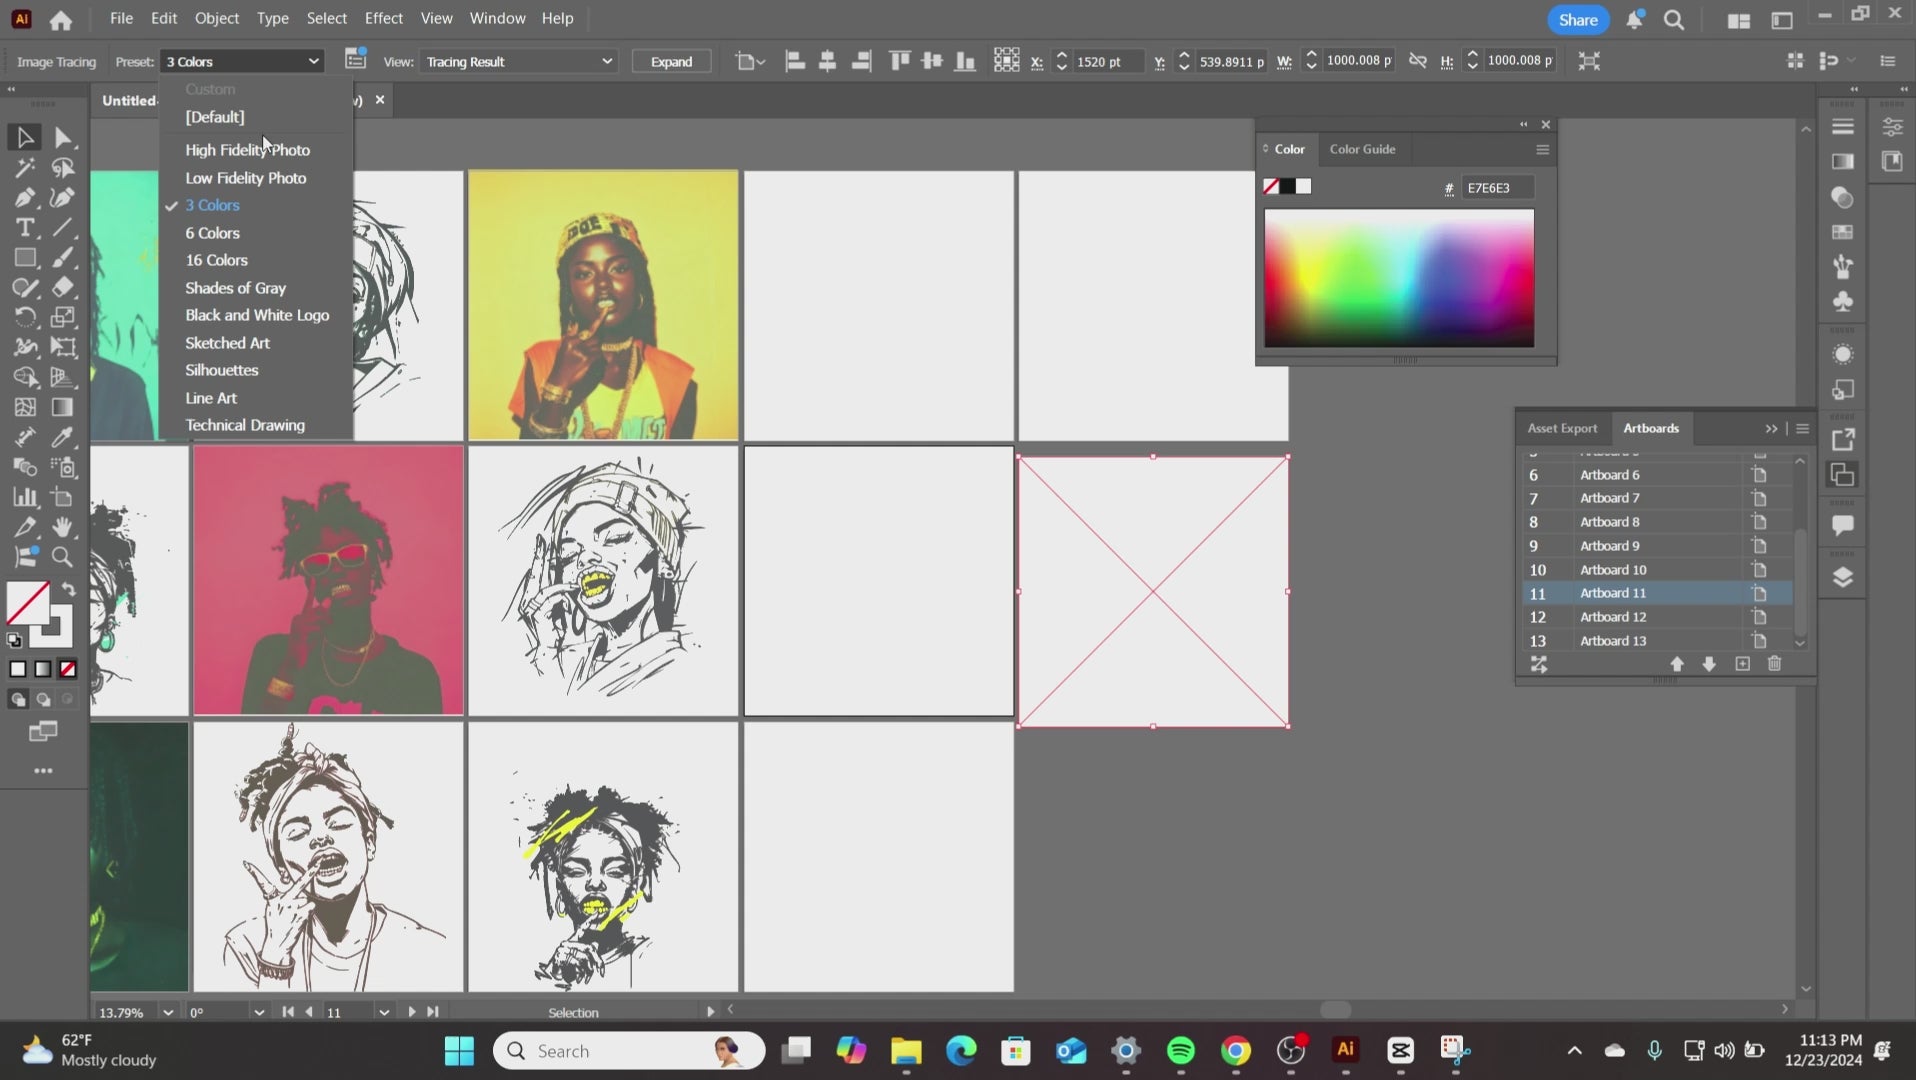The image size is (1916, 1080).
Task: Swap fill and stroke colors
Action: point(69,590)
